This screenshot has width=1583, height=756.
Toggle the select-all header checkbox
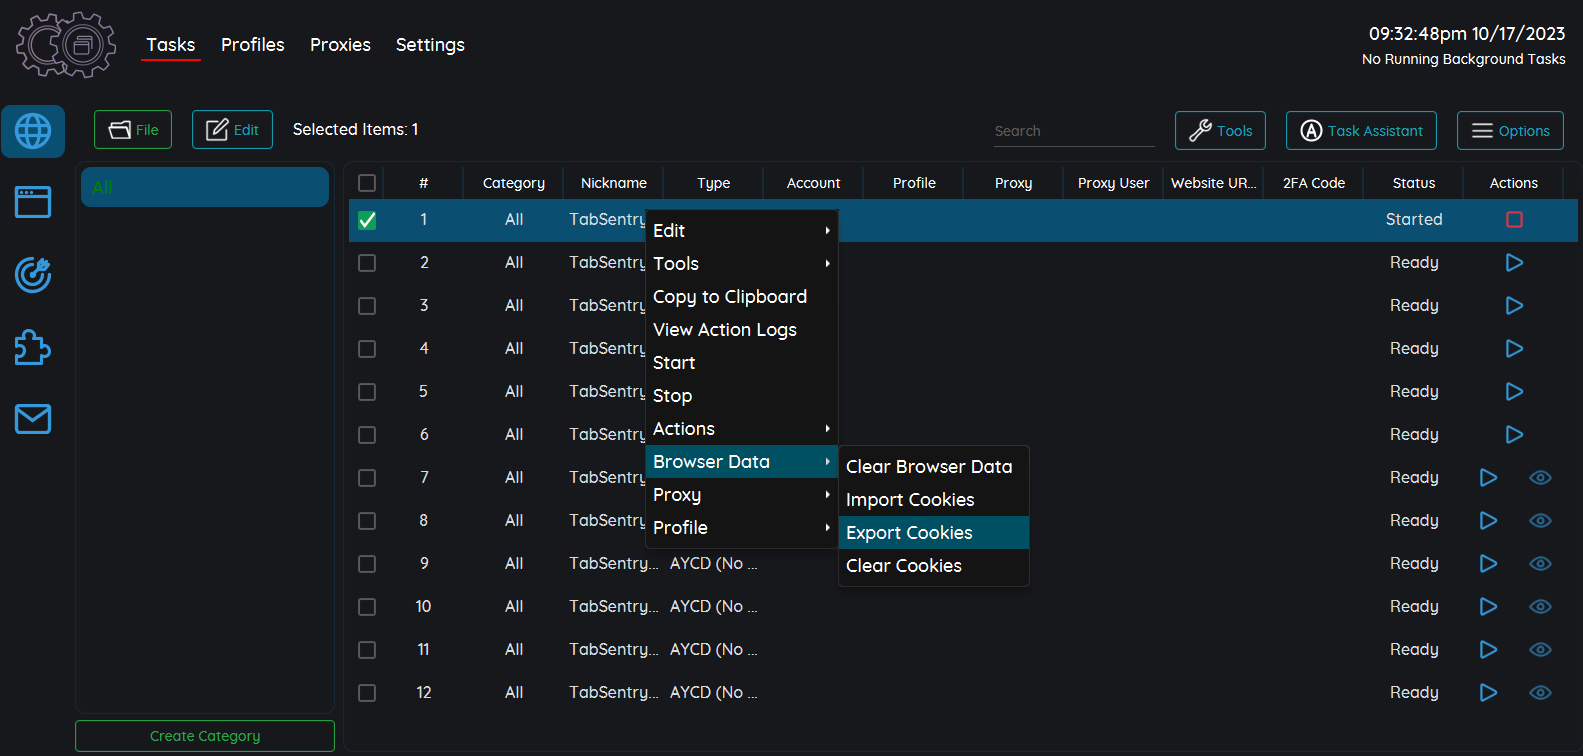coord(367,183)
